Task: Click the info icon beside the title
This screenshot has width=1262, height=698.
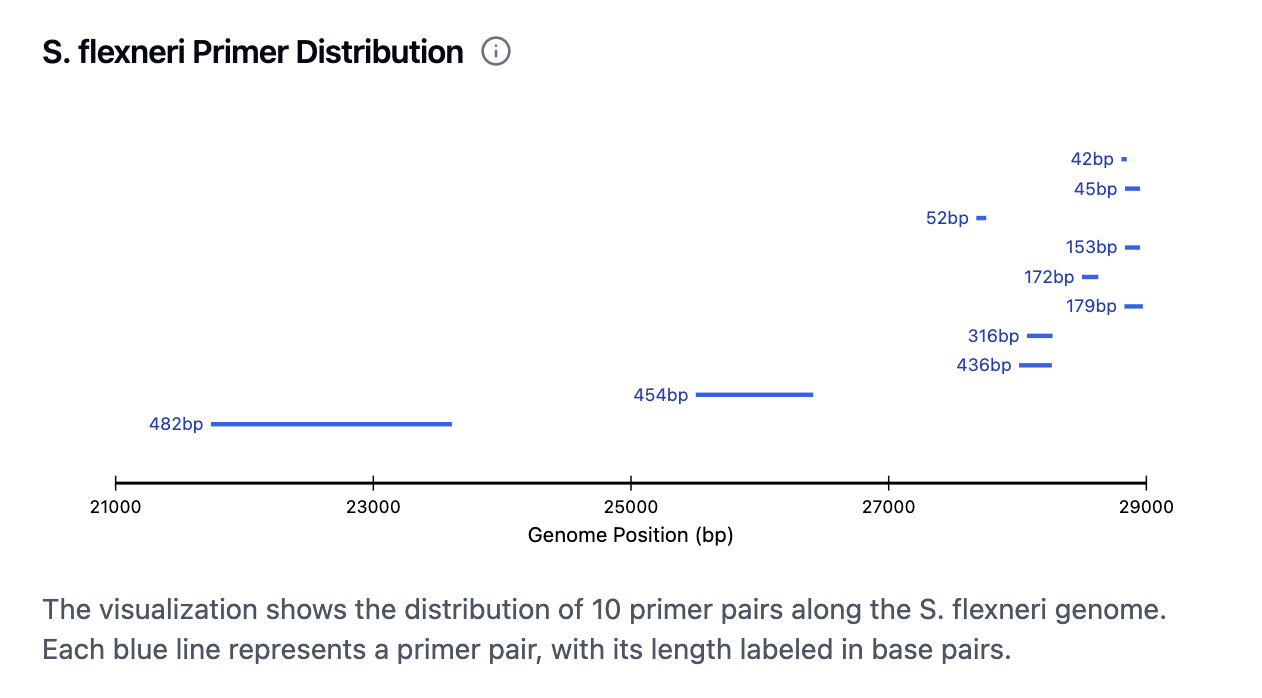Action: click(496, 52)
